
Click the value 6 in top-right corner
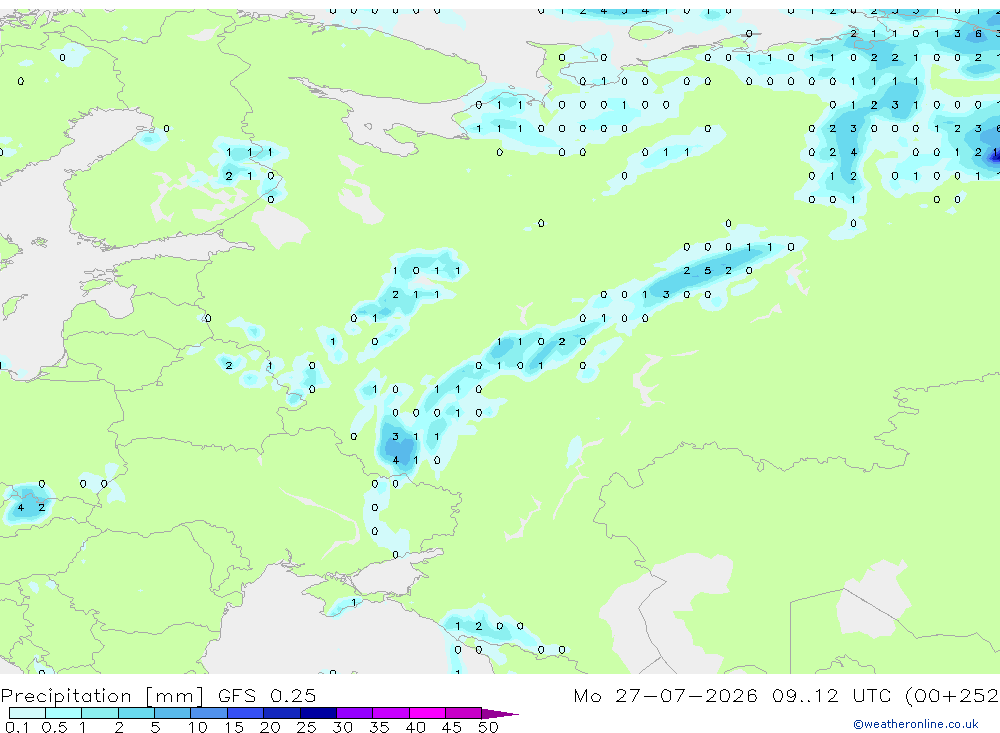(978, 34)
